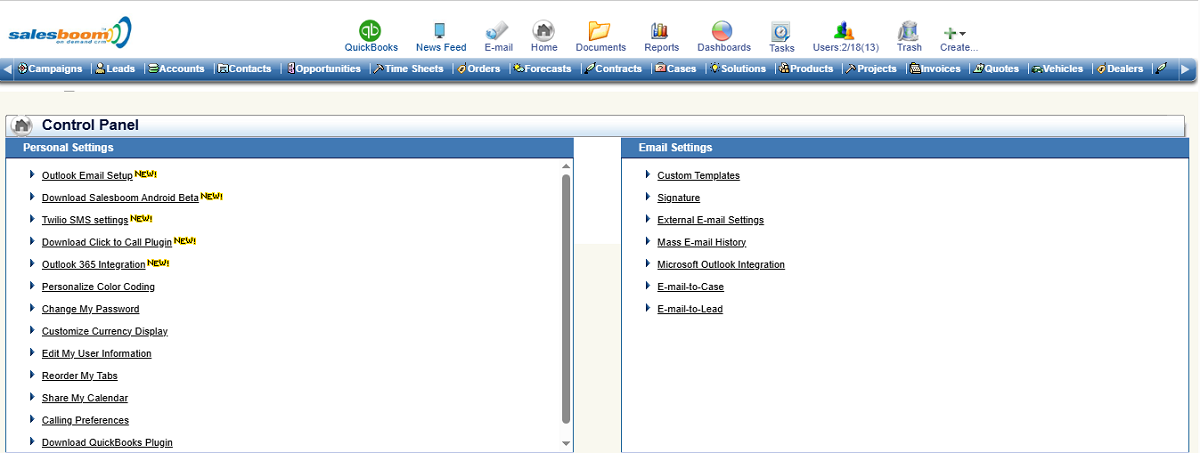Expand arrow beside Custom Templates
The height and width of the screenshot is (453, 1200).
pyautogui.click(x=648, y=175)
